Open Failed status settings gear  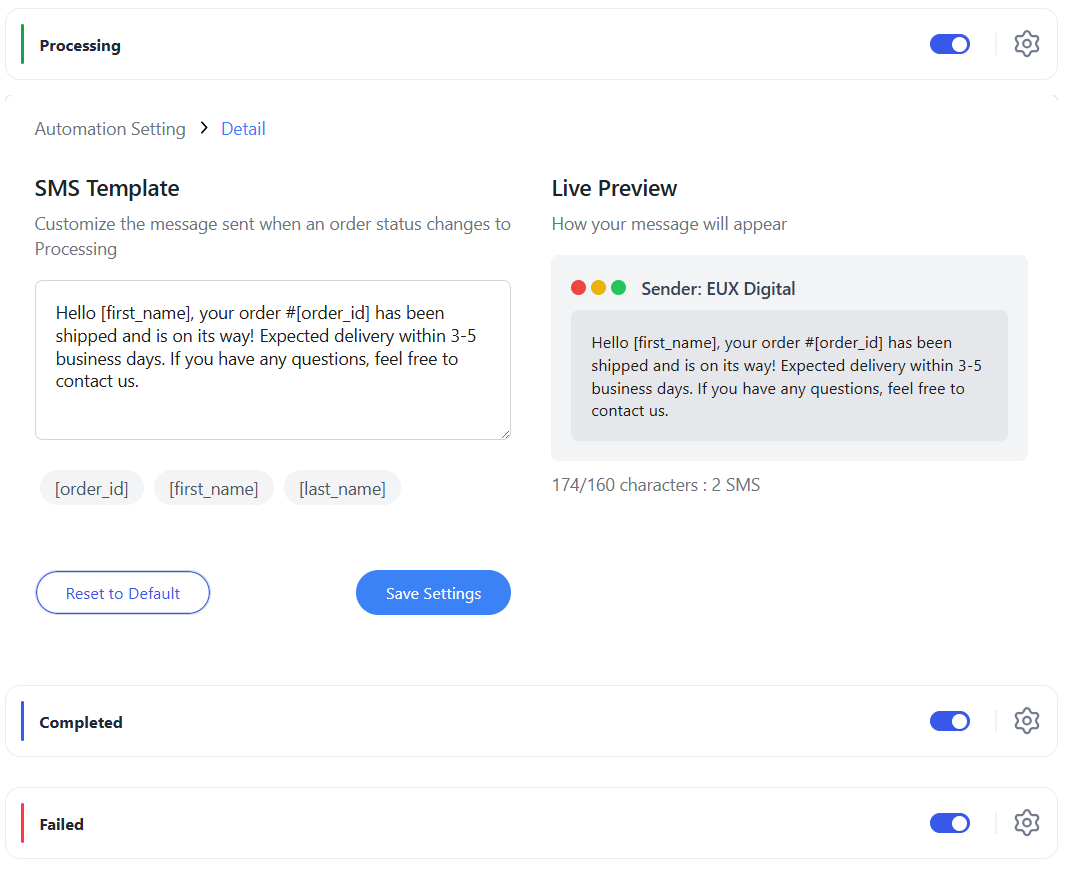1026,823
